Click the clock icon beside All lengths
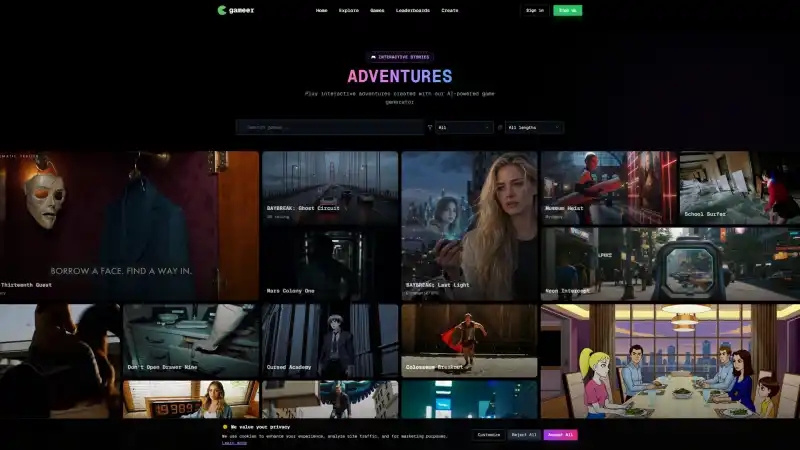The height and width of the screenshot is (450, 800). point(500,128)
